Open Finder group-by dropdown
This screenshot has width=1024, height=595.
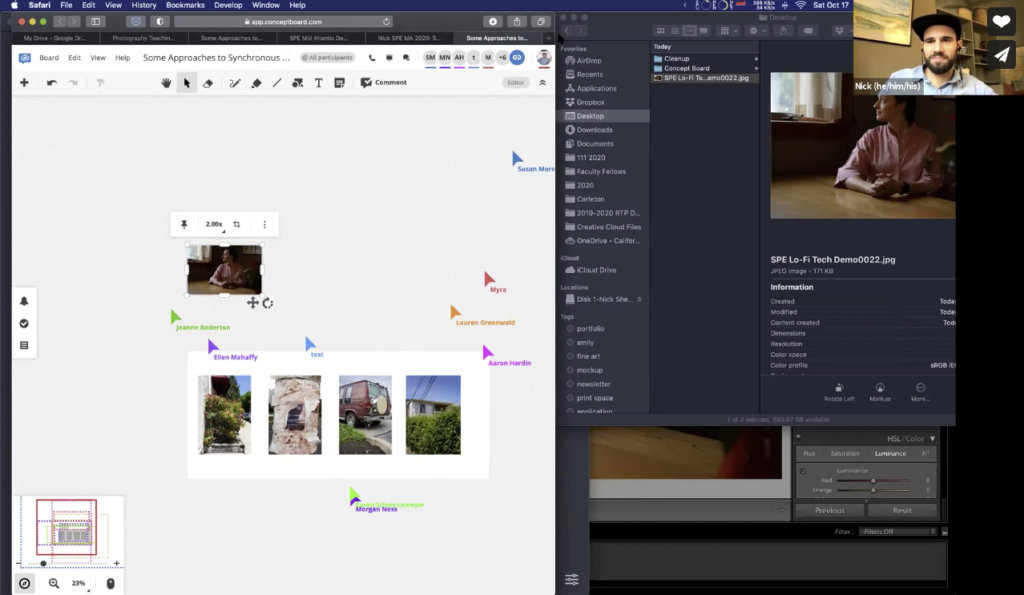(x=727, y=31)
